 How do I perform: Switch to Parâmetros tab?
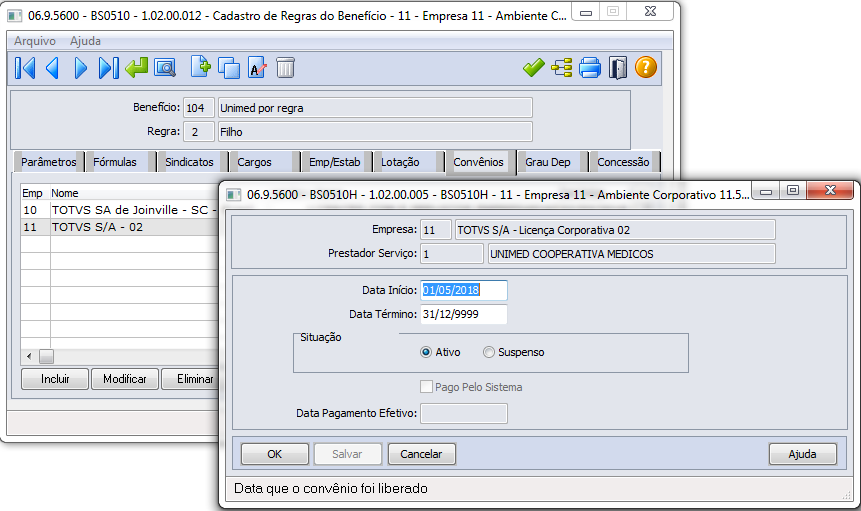[48, 162]
